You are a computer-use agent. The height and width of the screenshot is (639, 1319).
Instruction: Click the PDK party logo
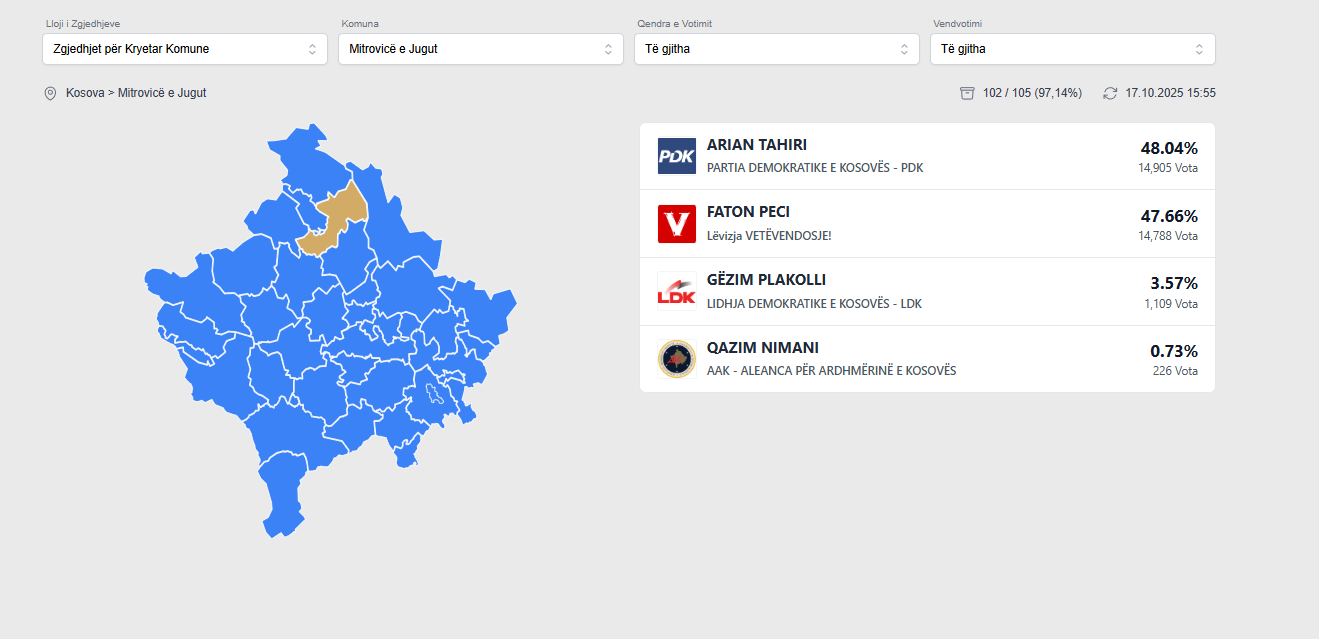676,156
